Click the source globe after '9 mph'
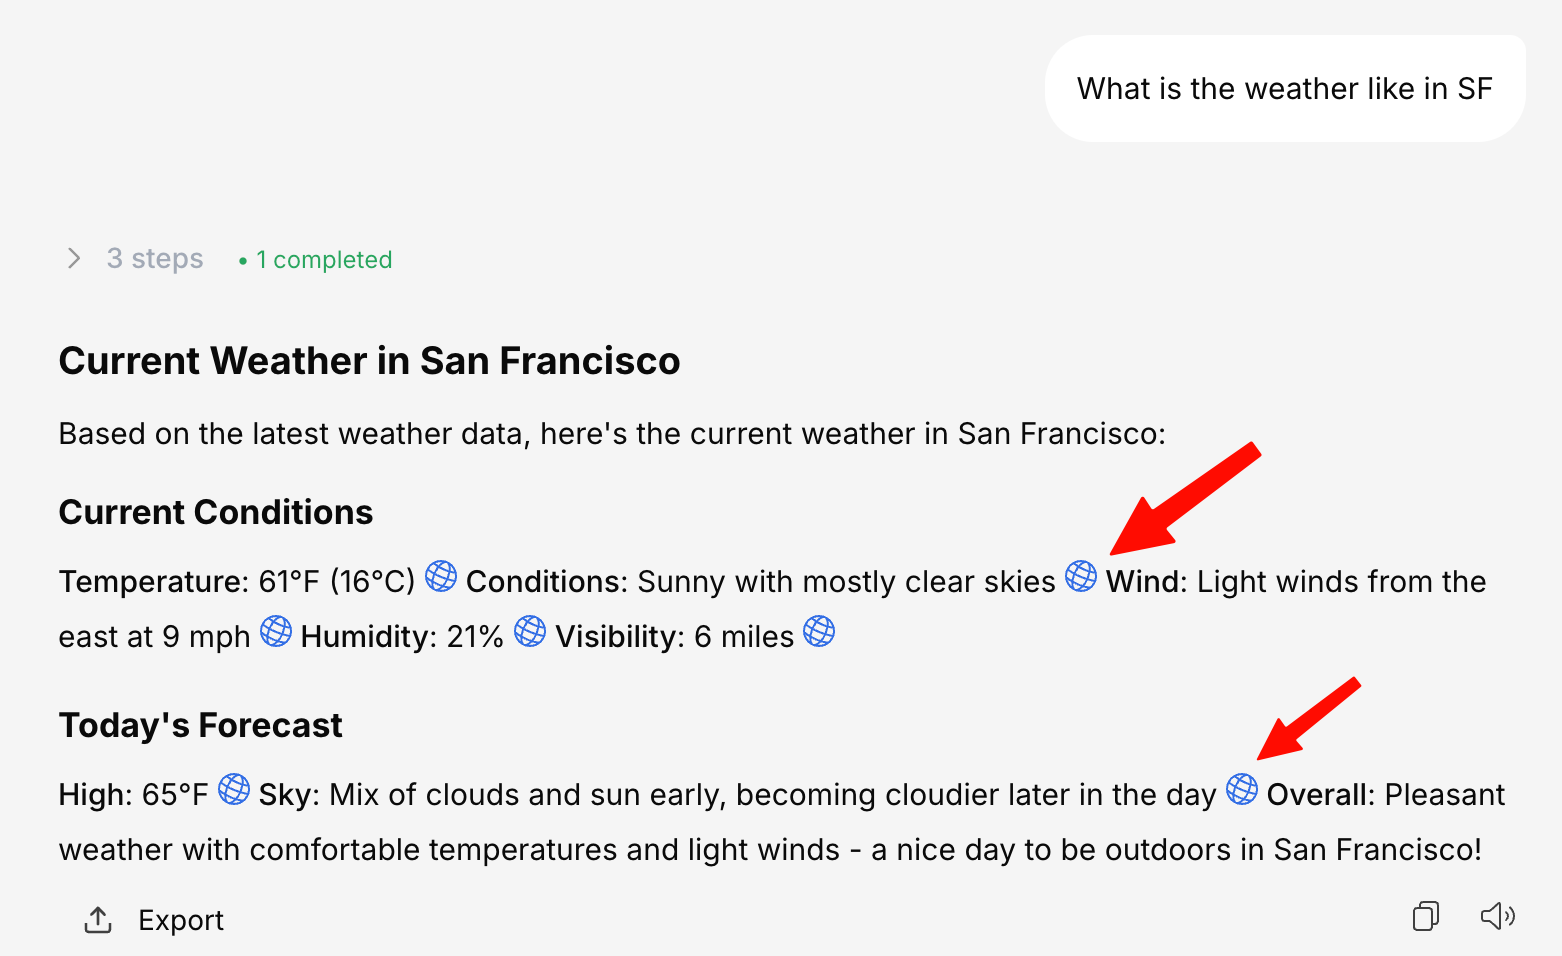Screen dimensions: 1562x956 click(276, 632)
